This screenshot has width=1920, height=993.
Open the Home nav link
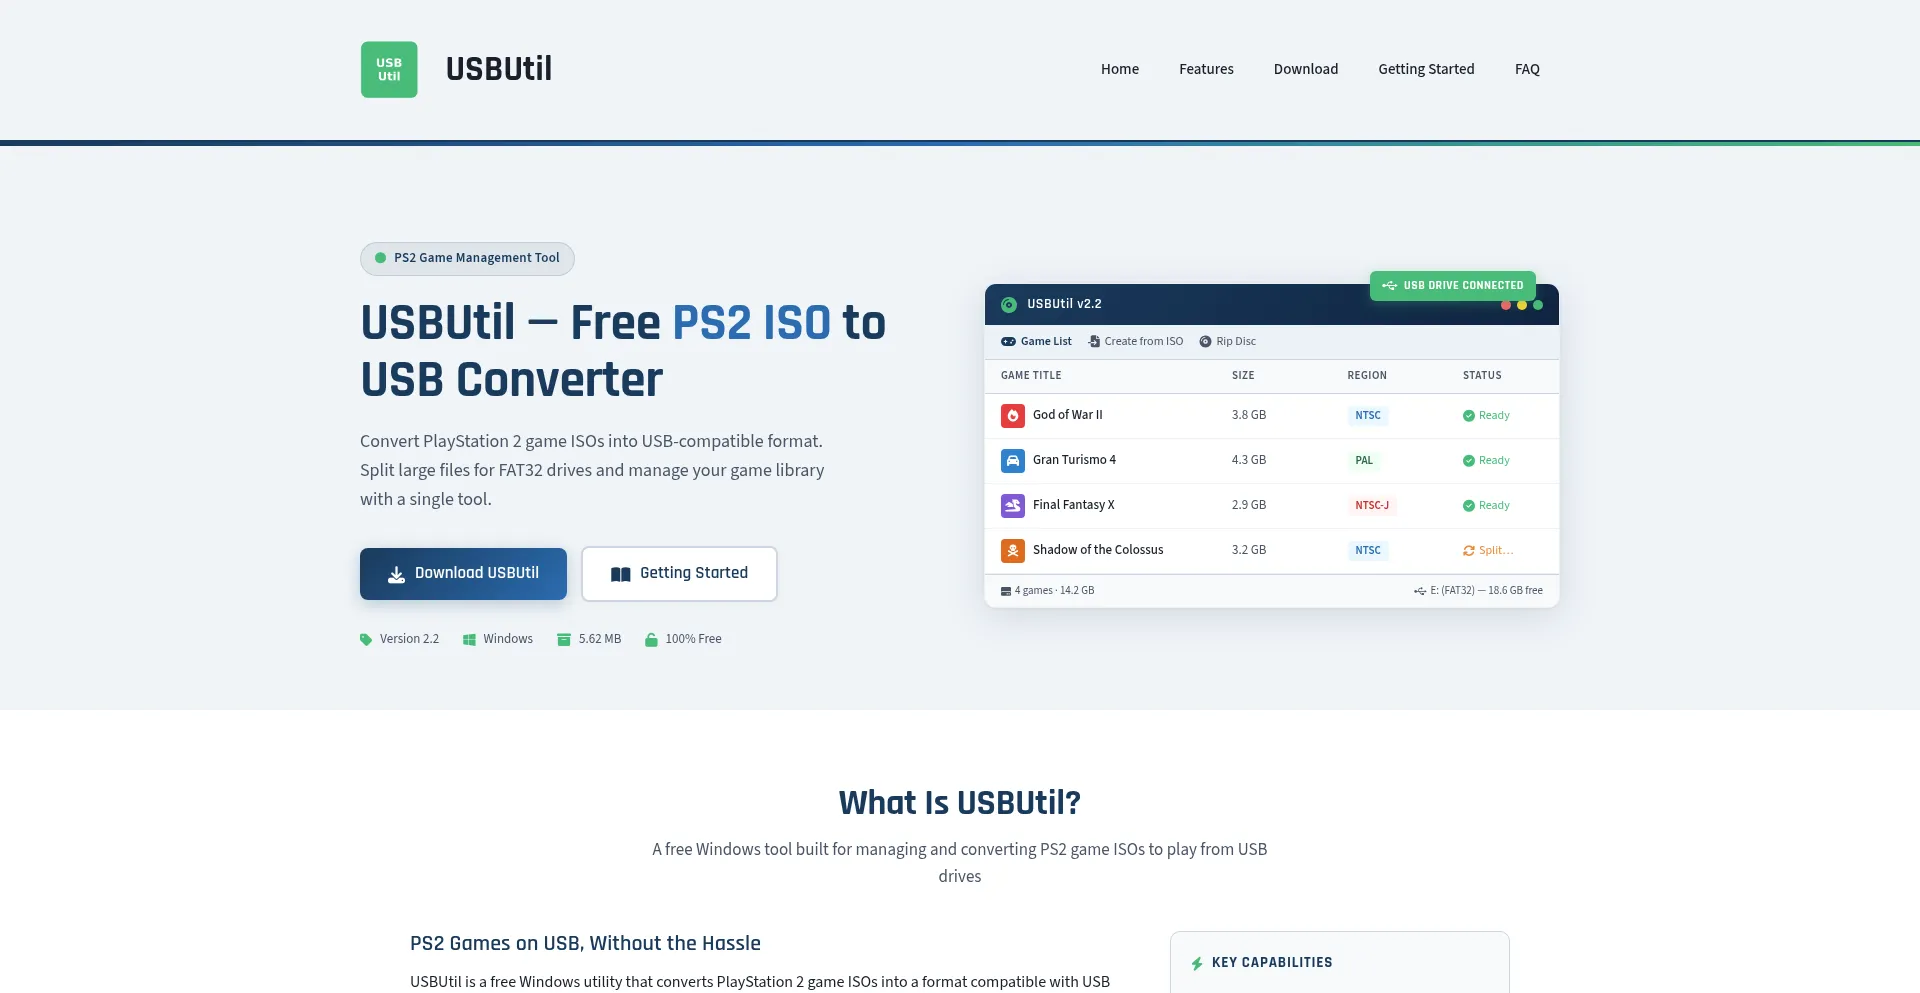[x=1120, y=69]
